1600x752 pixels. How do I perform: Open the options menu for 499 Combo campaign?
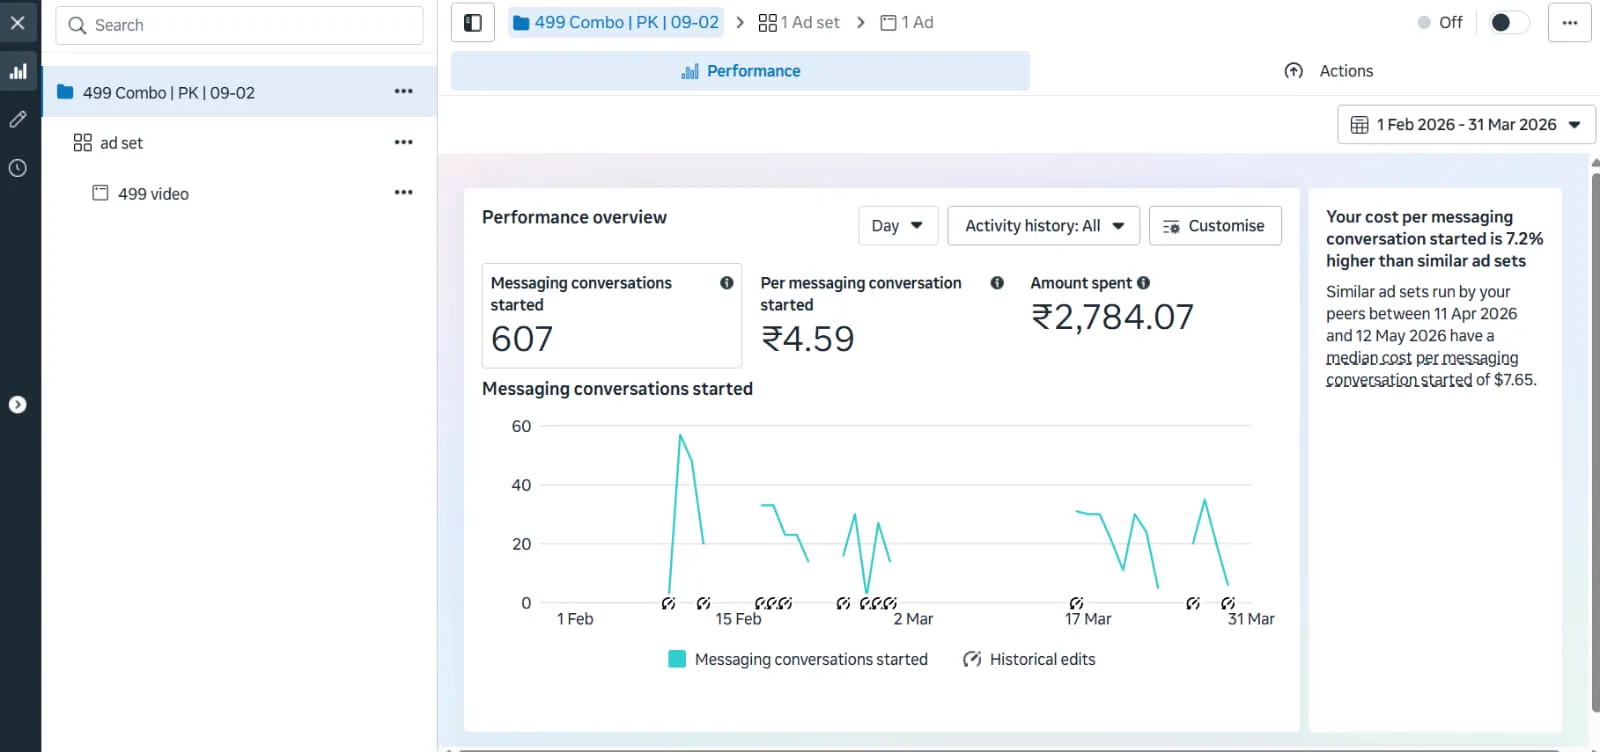click(x=403, y=91)
